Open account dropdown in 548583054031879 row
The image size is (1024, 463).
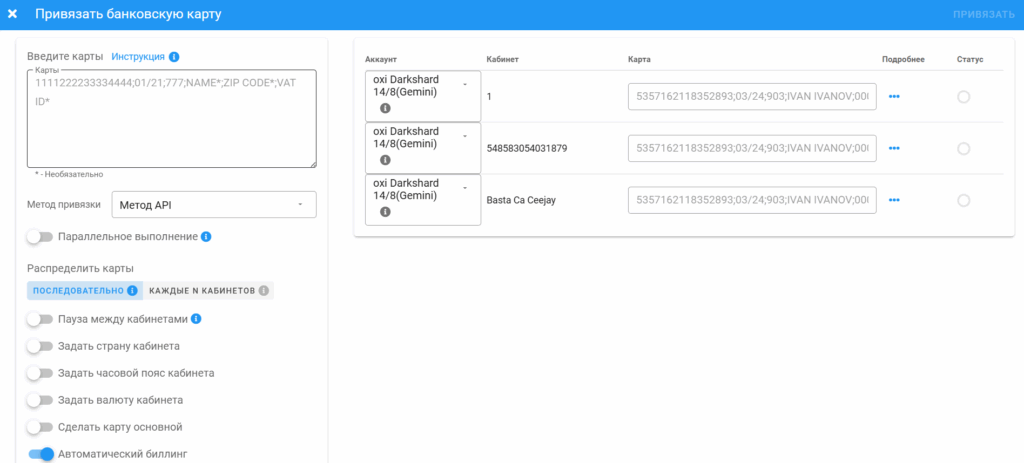tap(423, 148)
